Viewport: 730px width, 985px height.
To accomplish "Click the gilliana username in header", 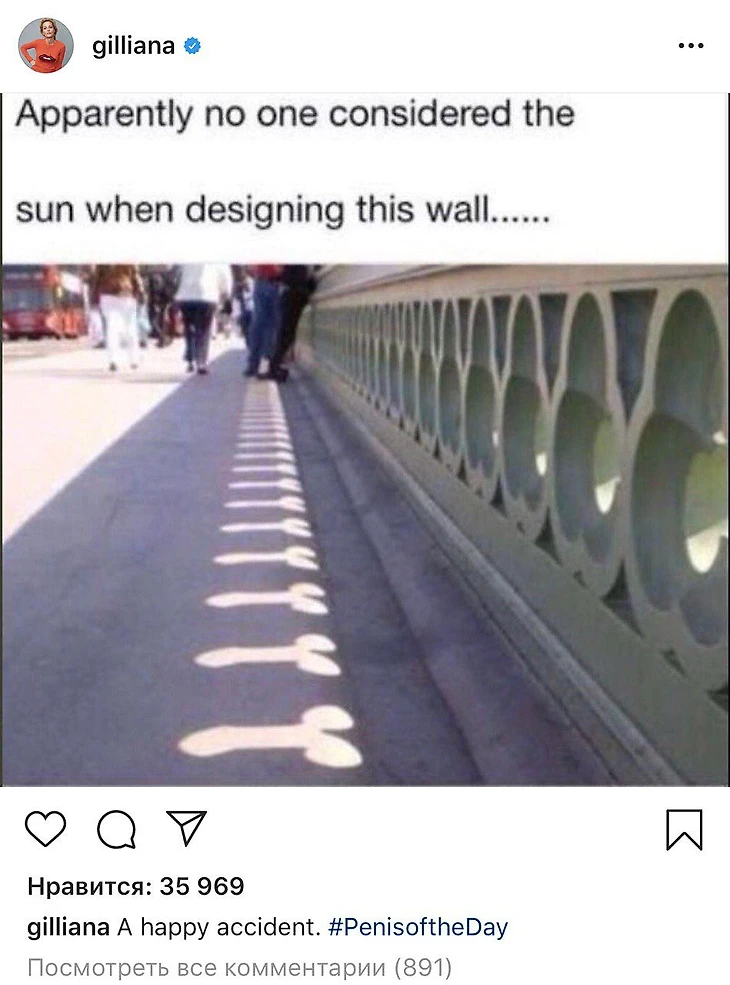I will [133, 46].
